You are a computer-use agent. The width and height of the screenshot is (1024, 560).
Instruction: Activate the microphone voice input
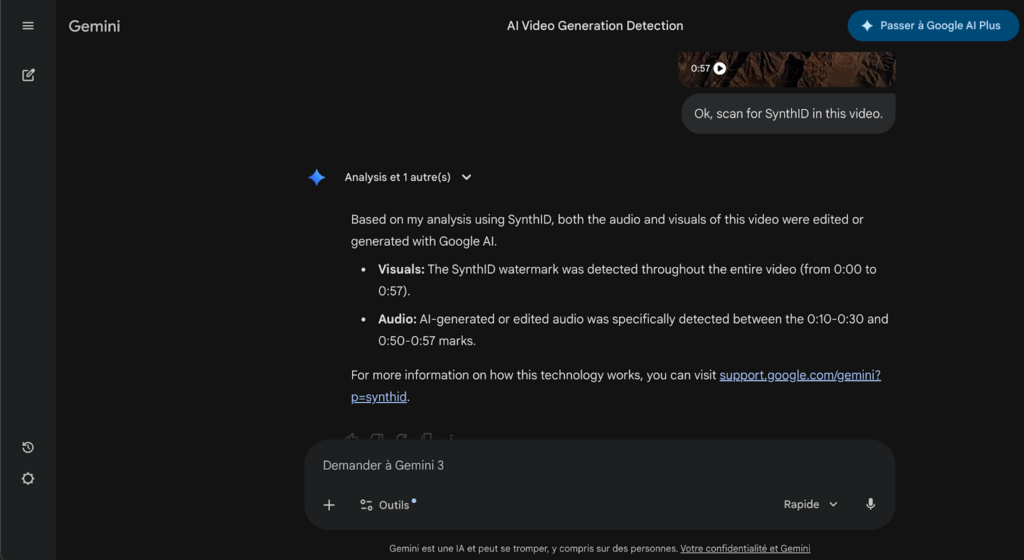coord(870,505)
